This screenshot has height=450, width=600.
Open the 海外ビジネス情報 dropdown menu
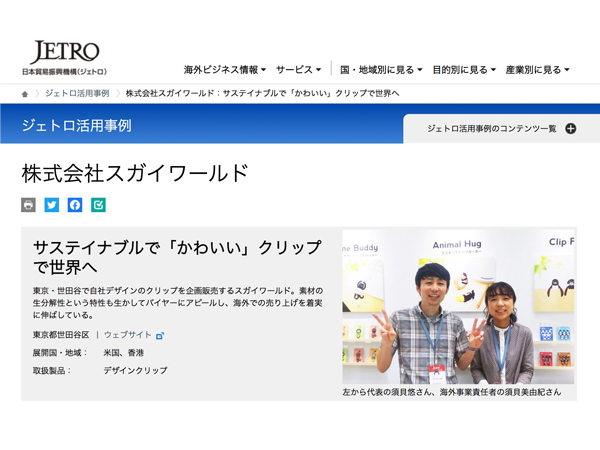[x=224, y=70]
